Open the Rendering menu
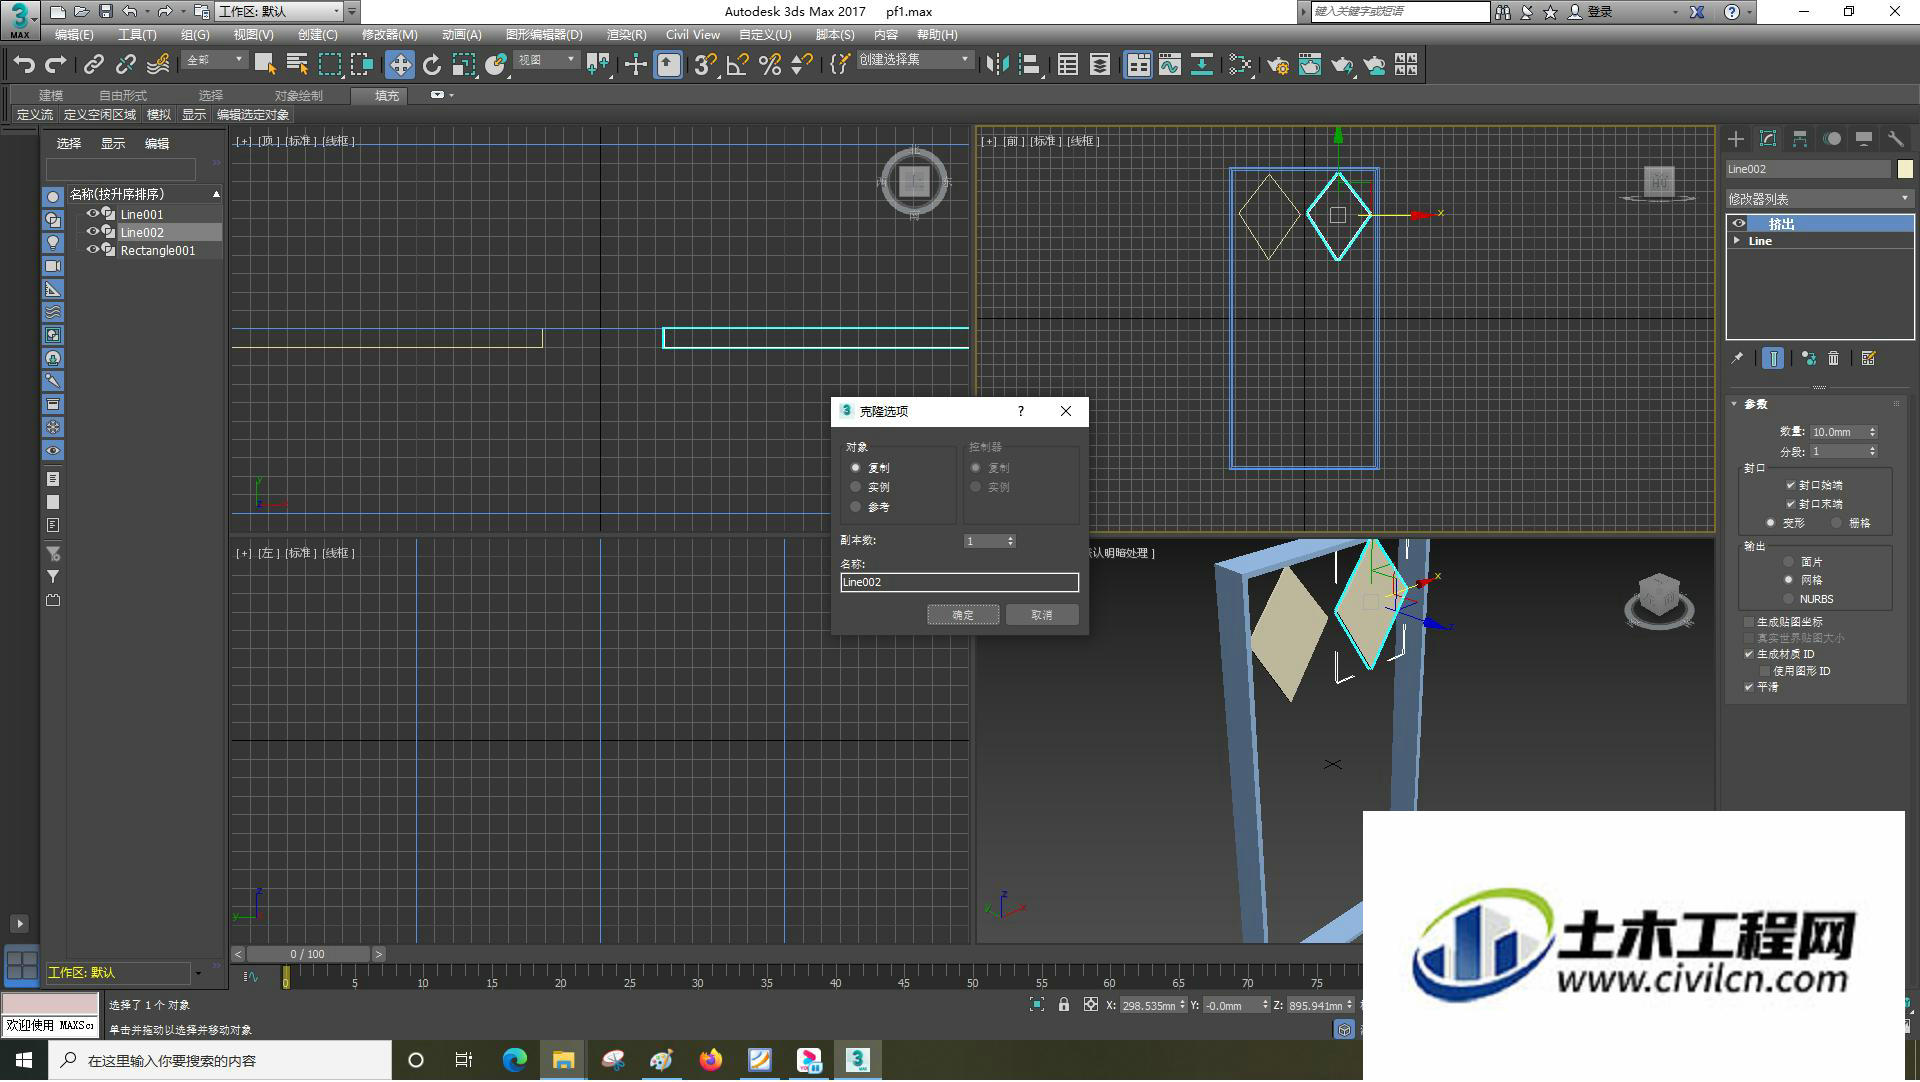 coord(626,35)
